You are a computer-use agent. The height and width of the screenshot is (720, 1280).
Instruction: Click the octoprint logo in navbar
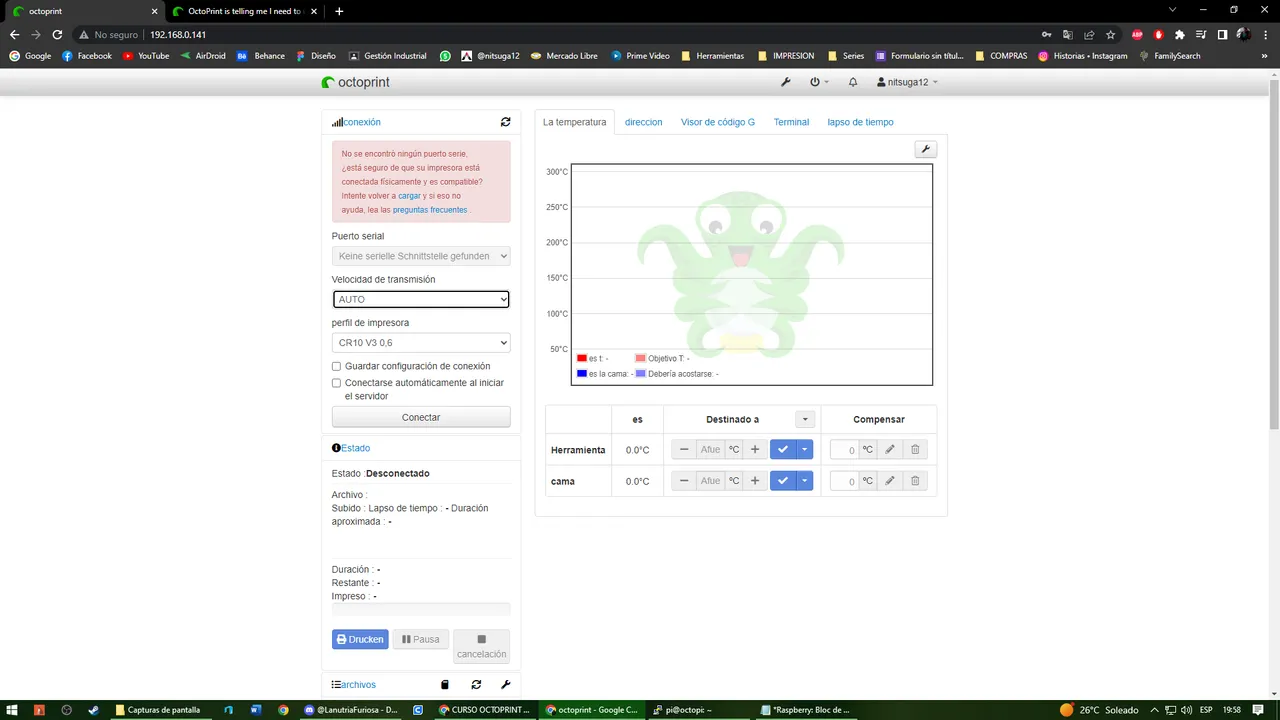pyautogui.click(x=356, y=82)
